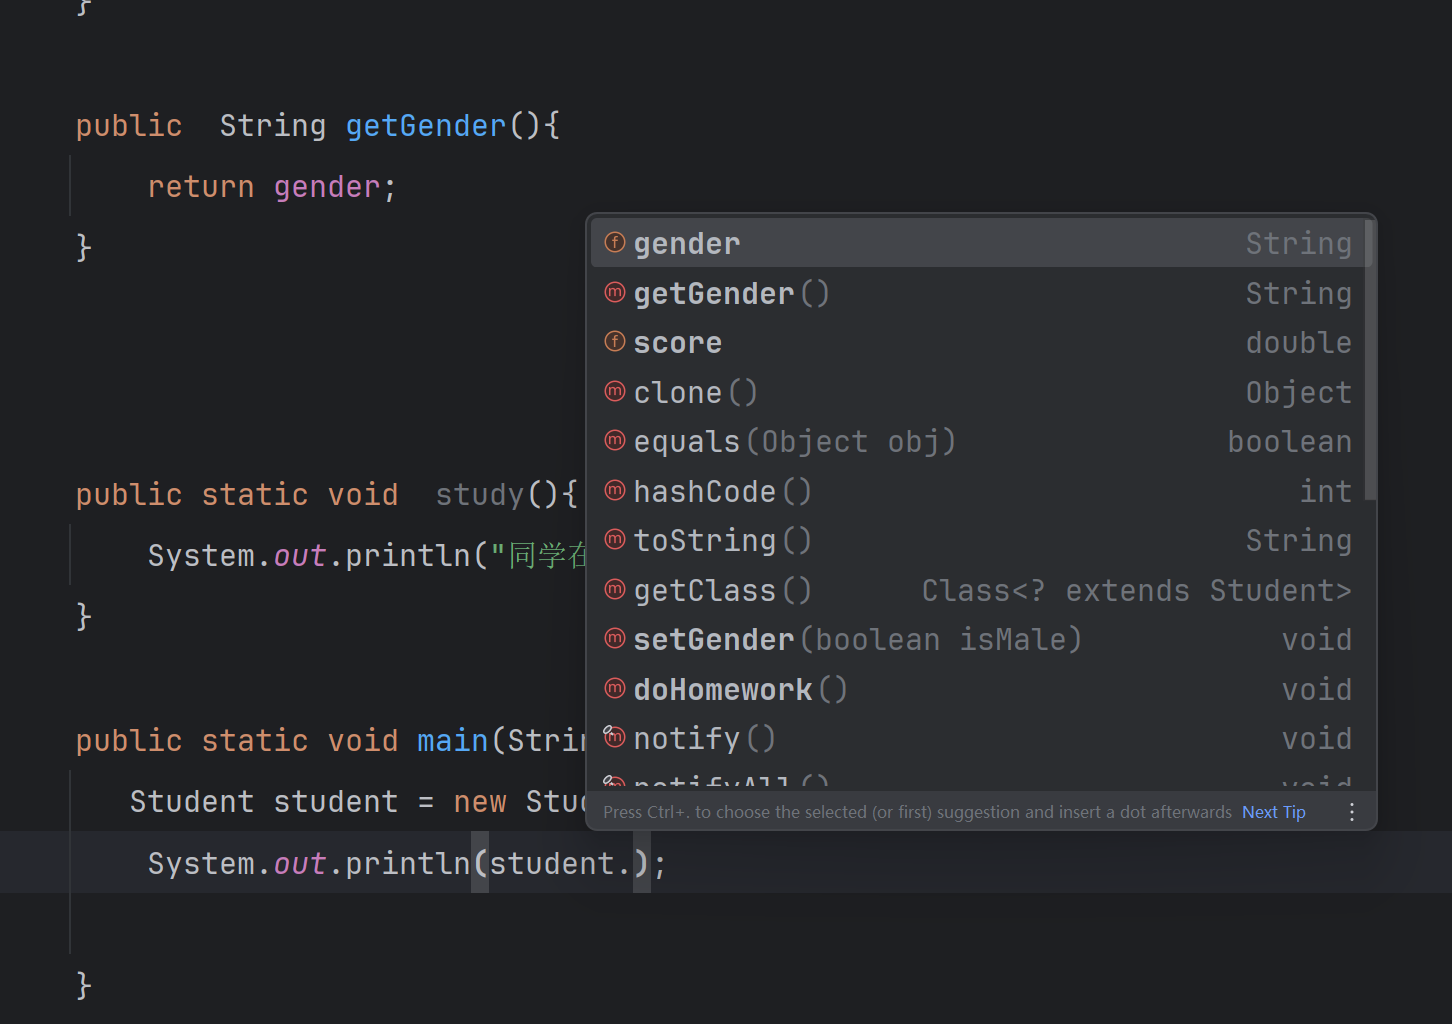Viewport: 1452px width, 1024px height.
Task: Click the method icon beside getClass()
Action: [615, 590]
